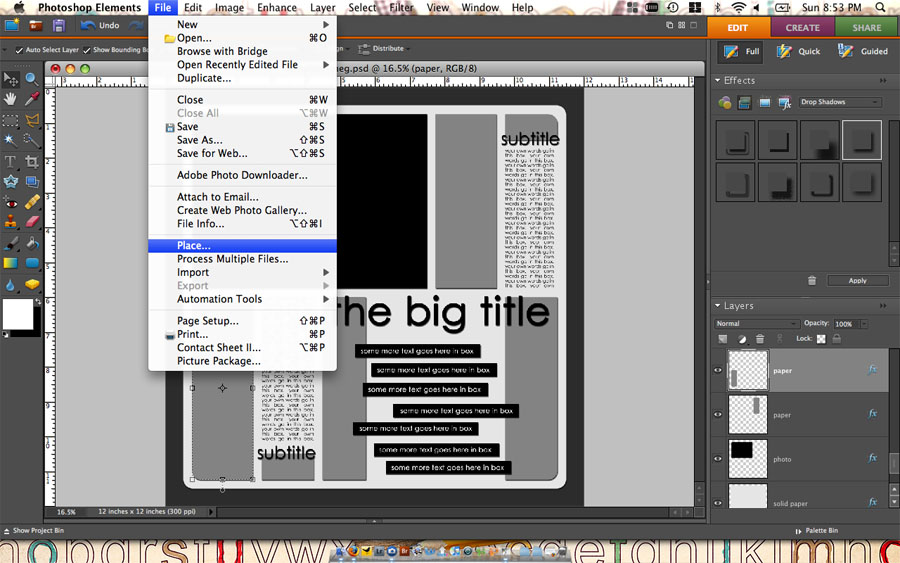Viewport: 900px width, 563px height.
Task: Choose the Eraser tool
Action: pyautogui.click(x=32, y=222)
